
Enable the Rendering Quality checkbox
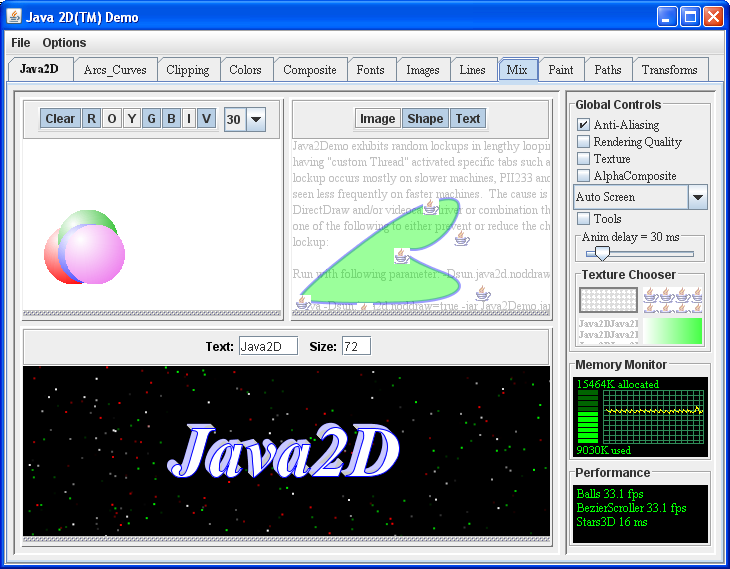[583, 142]
